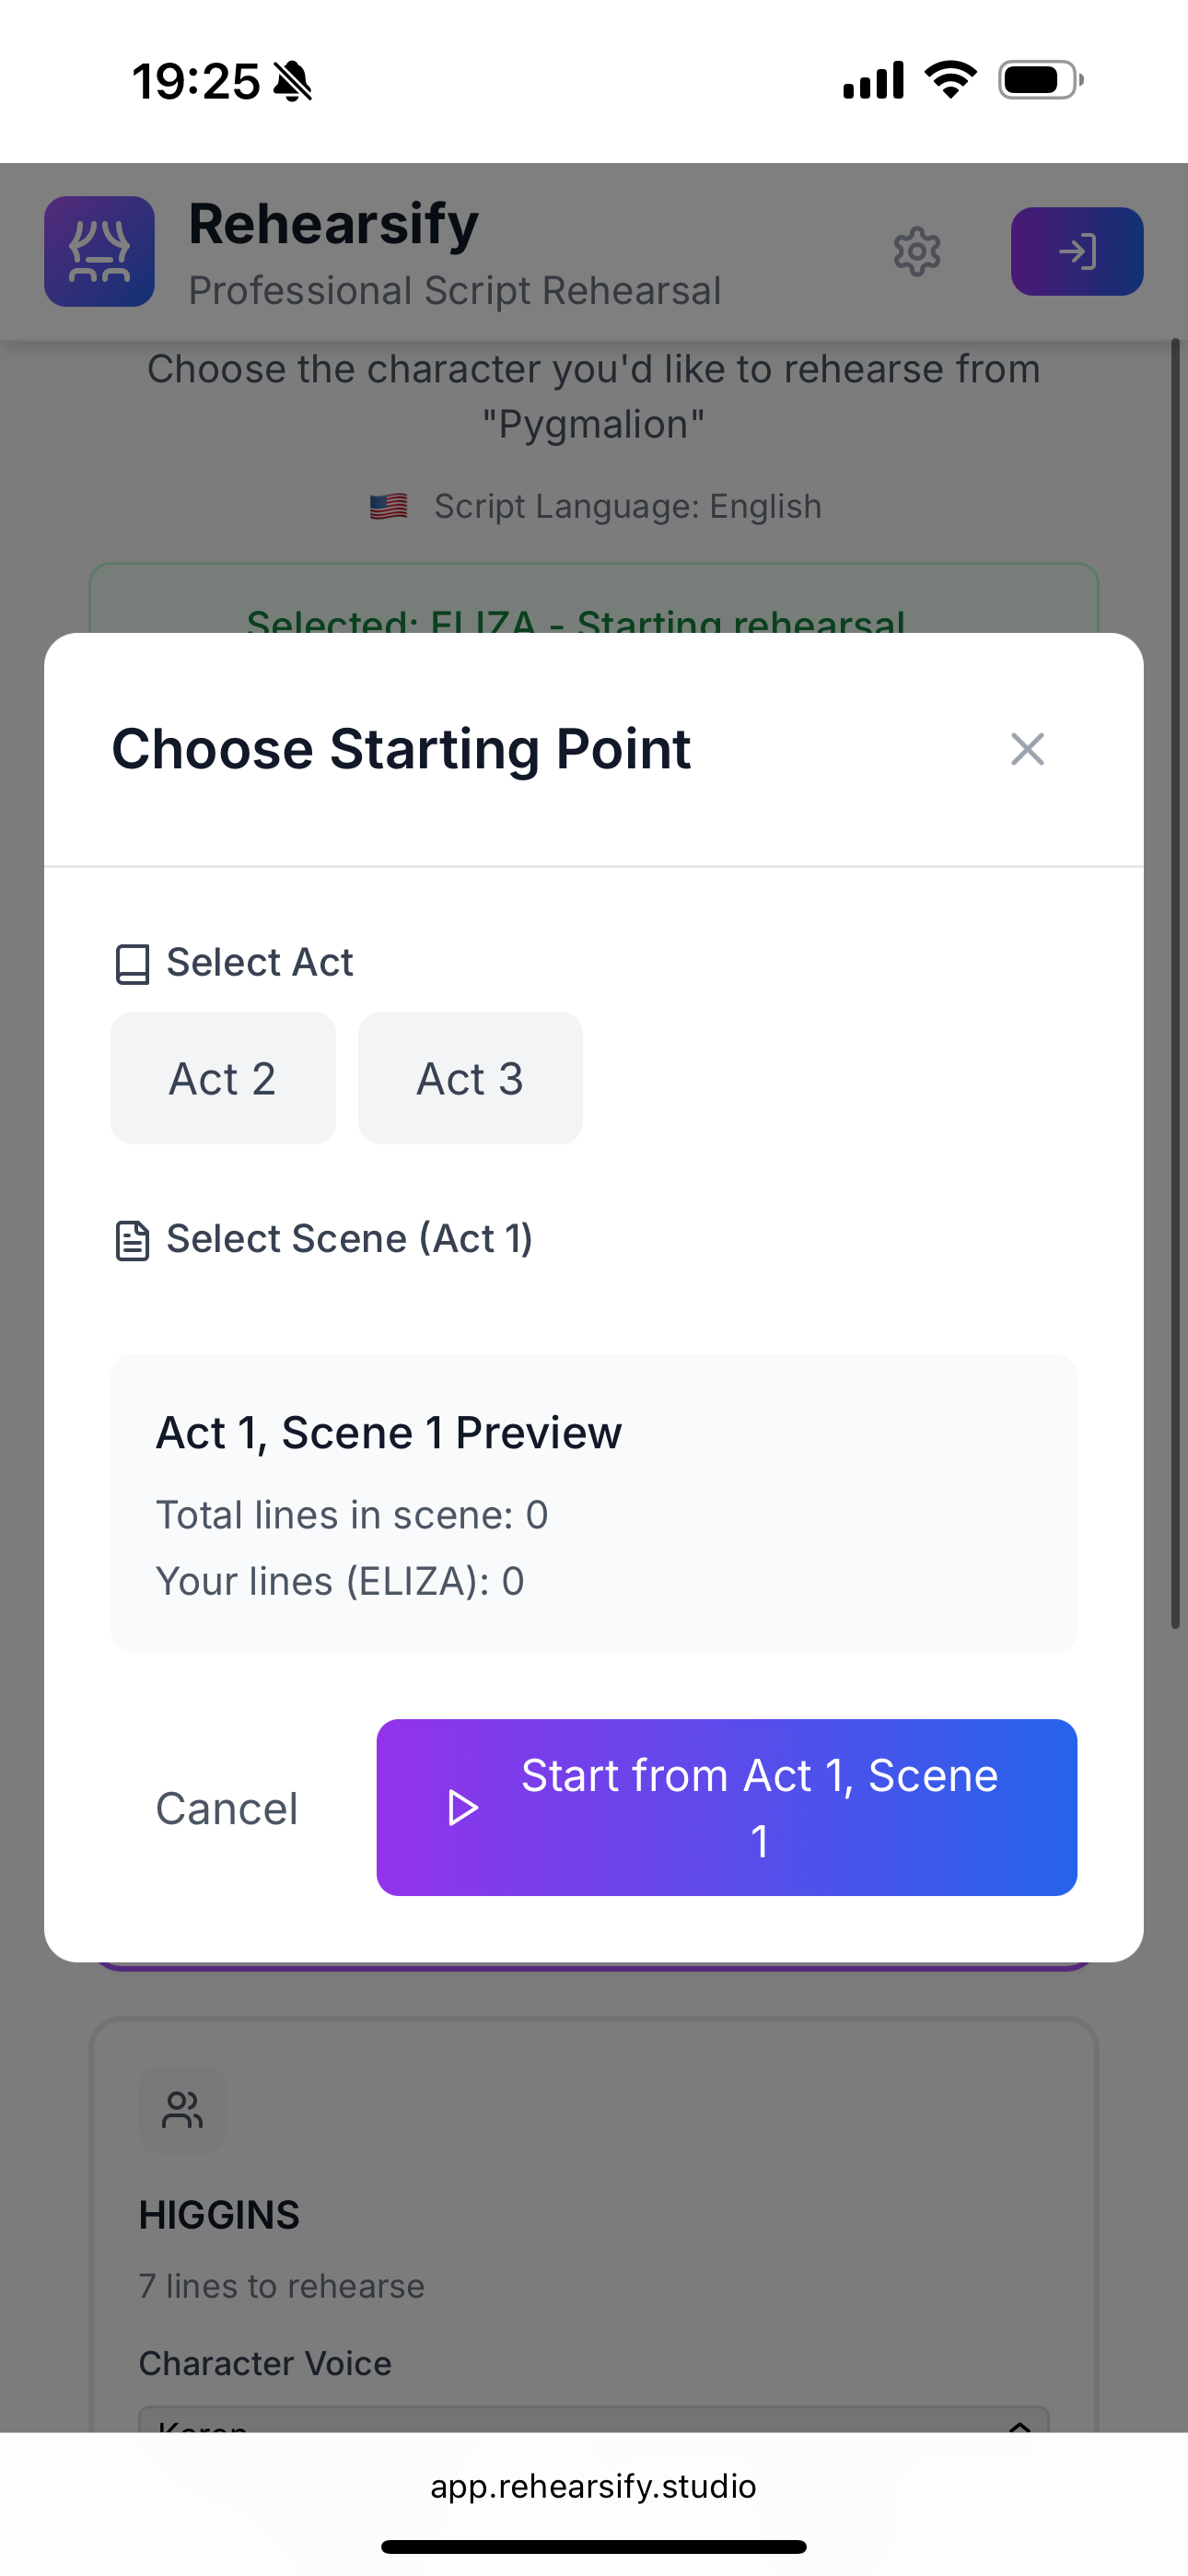
Task: Cancel the starting point selection
Action: pos(227,1808)
